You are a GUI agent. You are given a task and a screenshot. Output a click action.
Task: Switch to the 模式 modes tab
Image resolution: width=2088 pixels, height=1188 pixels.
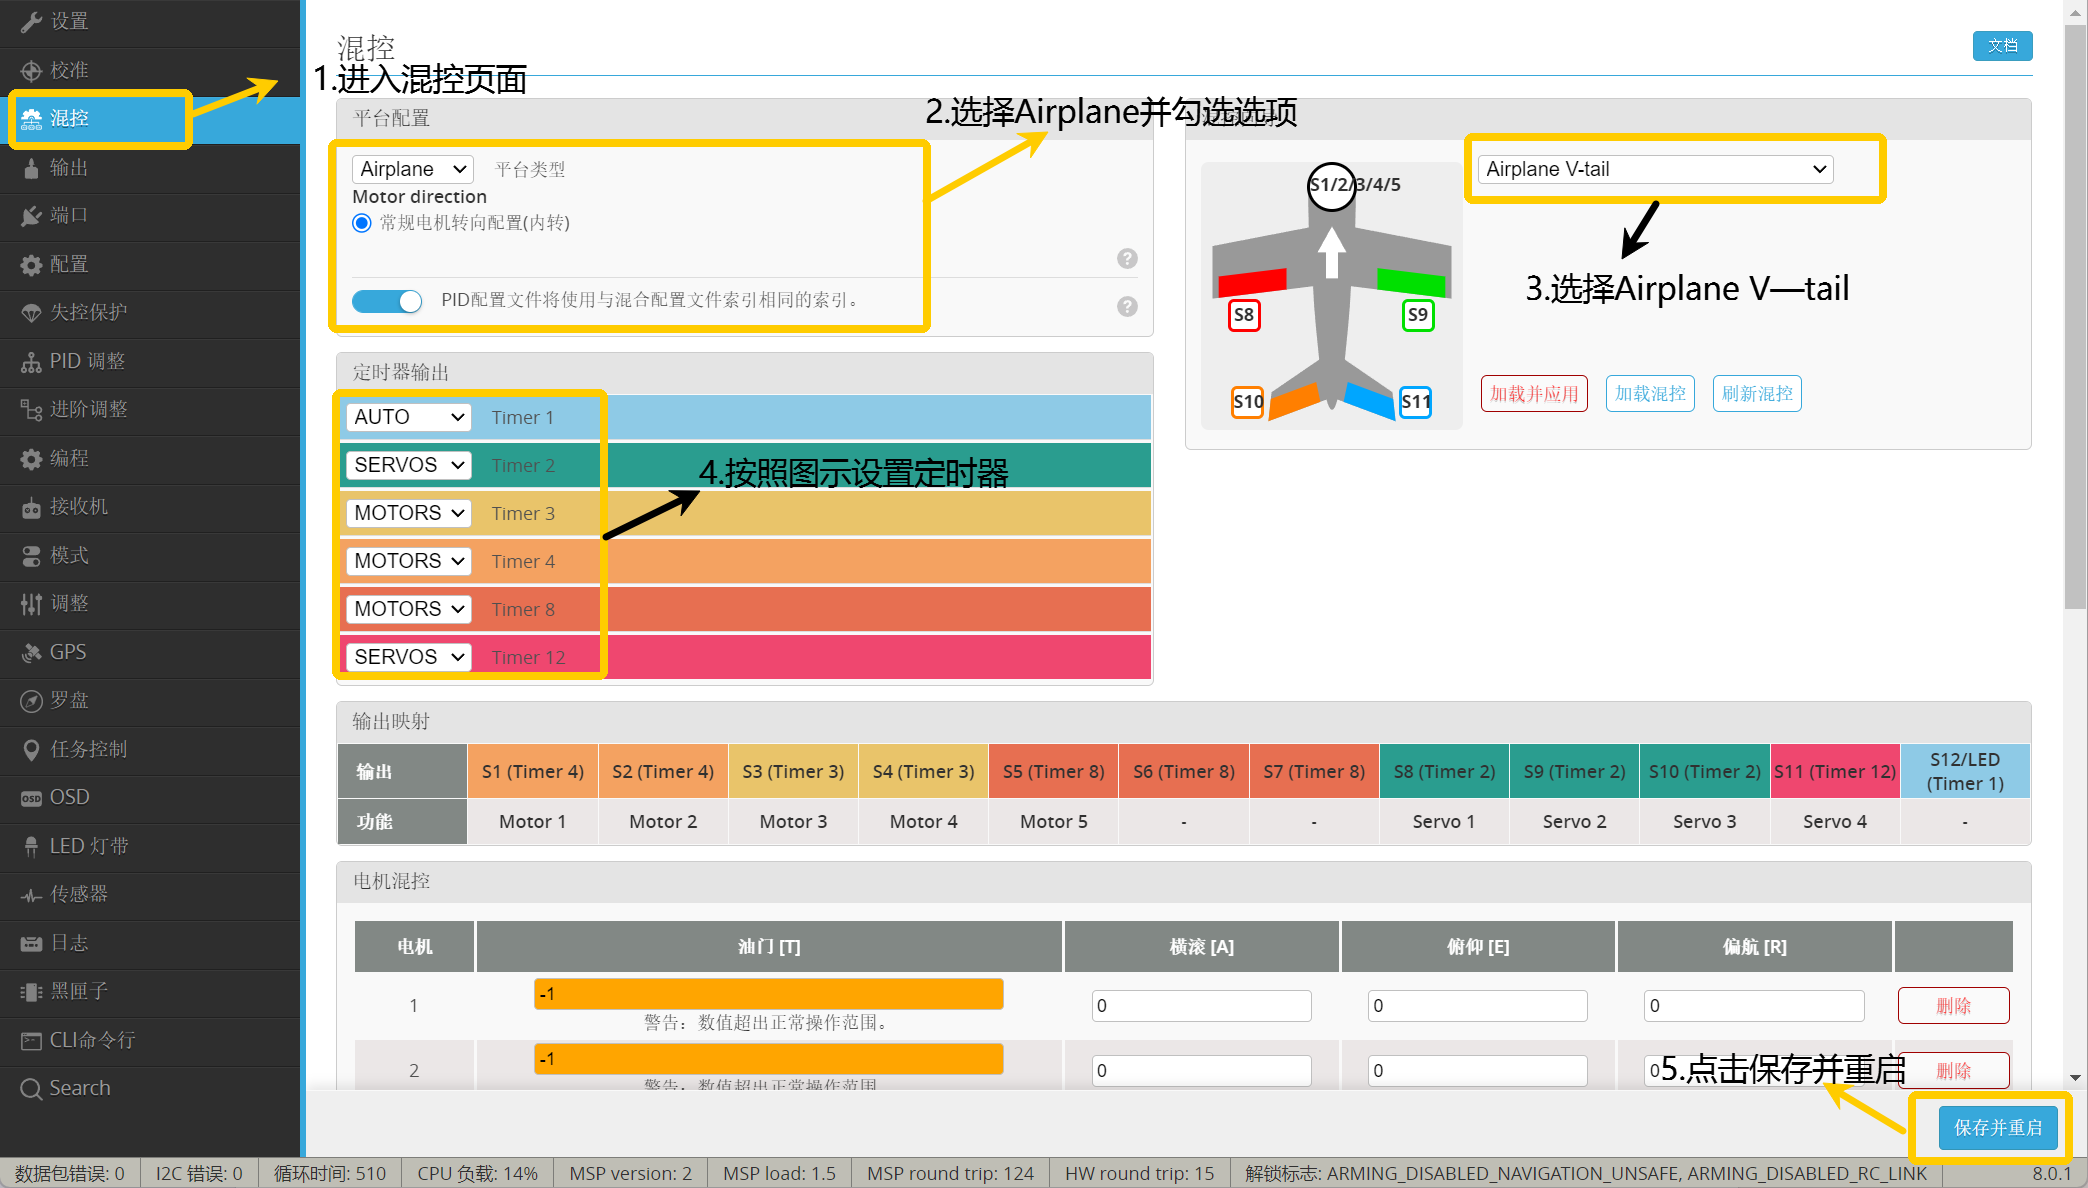tap(70, 556)
